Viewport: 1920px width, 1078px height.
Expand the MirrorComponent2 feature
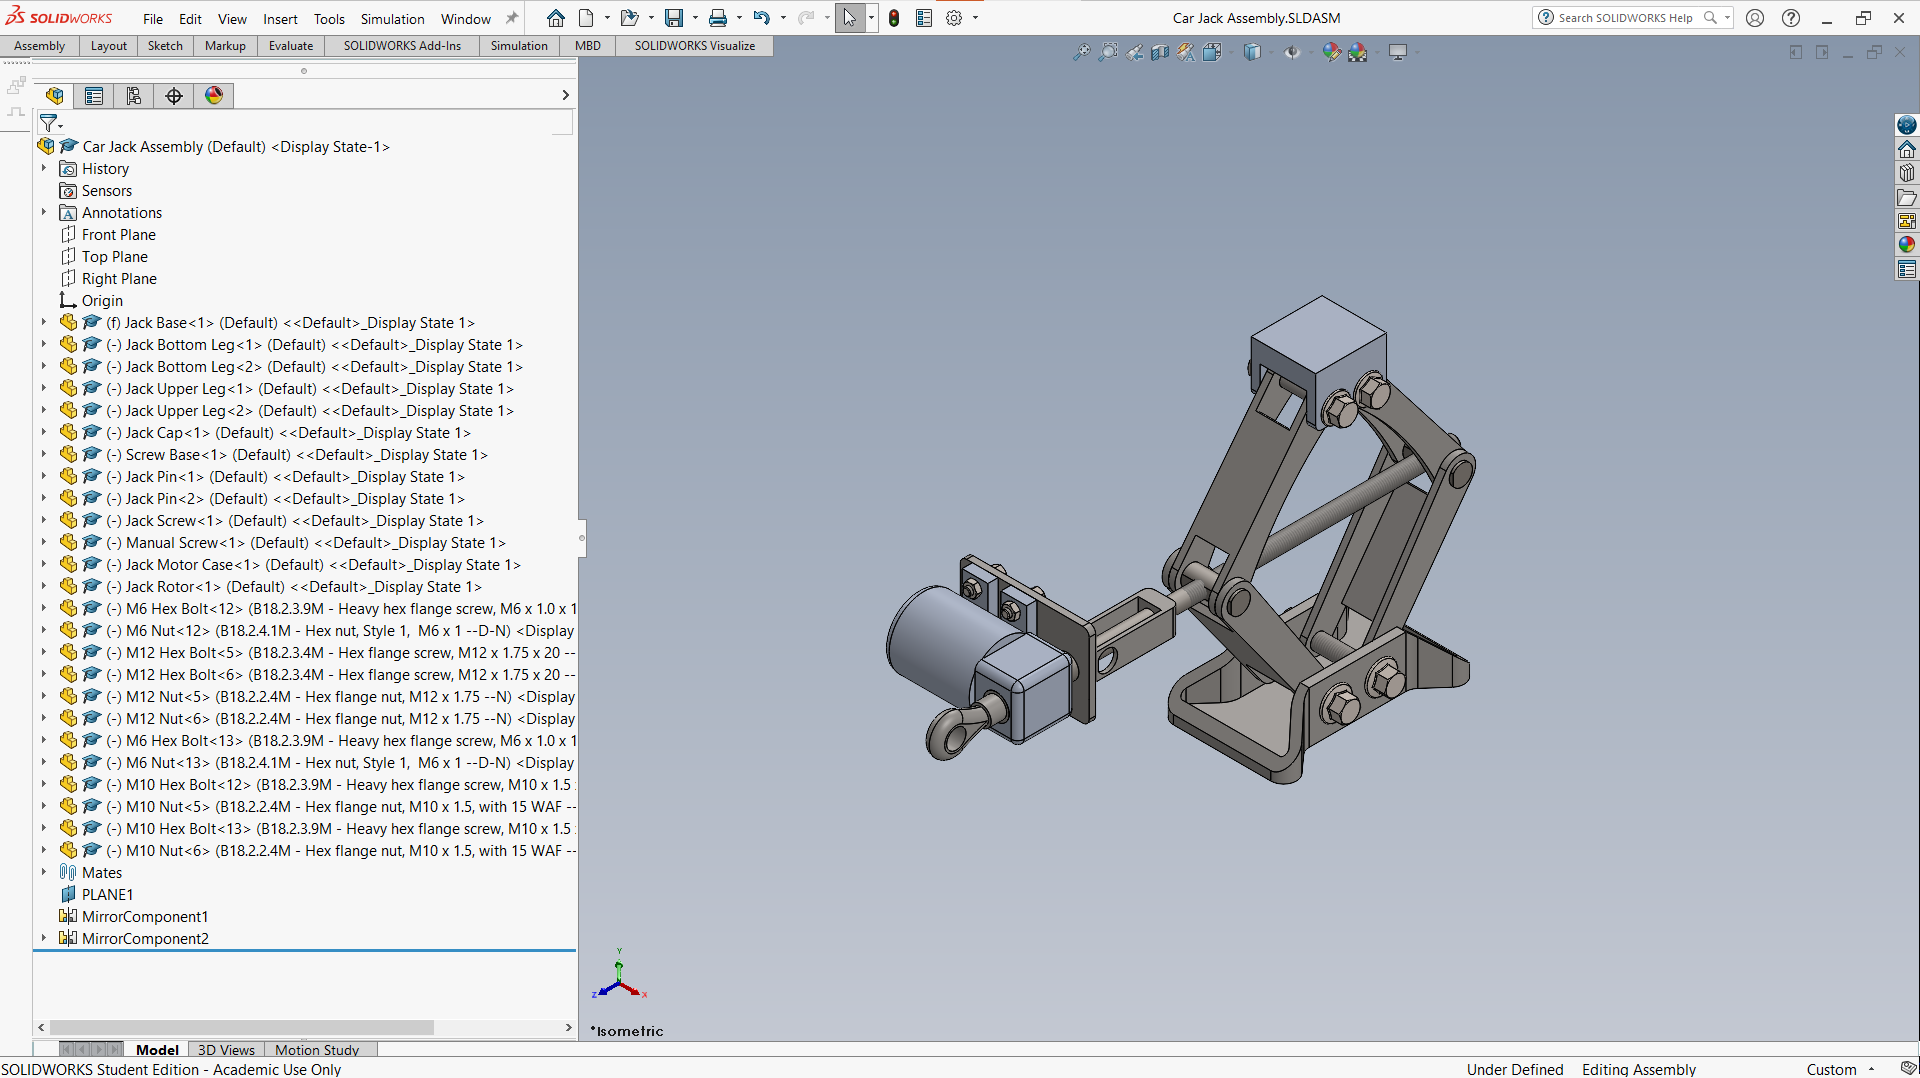pos(44,938)
